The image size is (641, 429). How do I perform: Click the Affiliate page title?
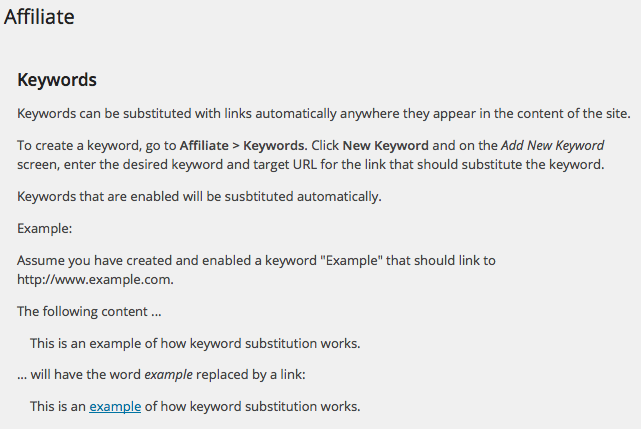(39, 17)
